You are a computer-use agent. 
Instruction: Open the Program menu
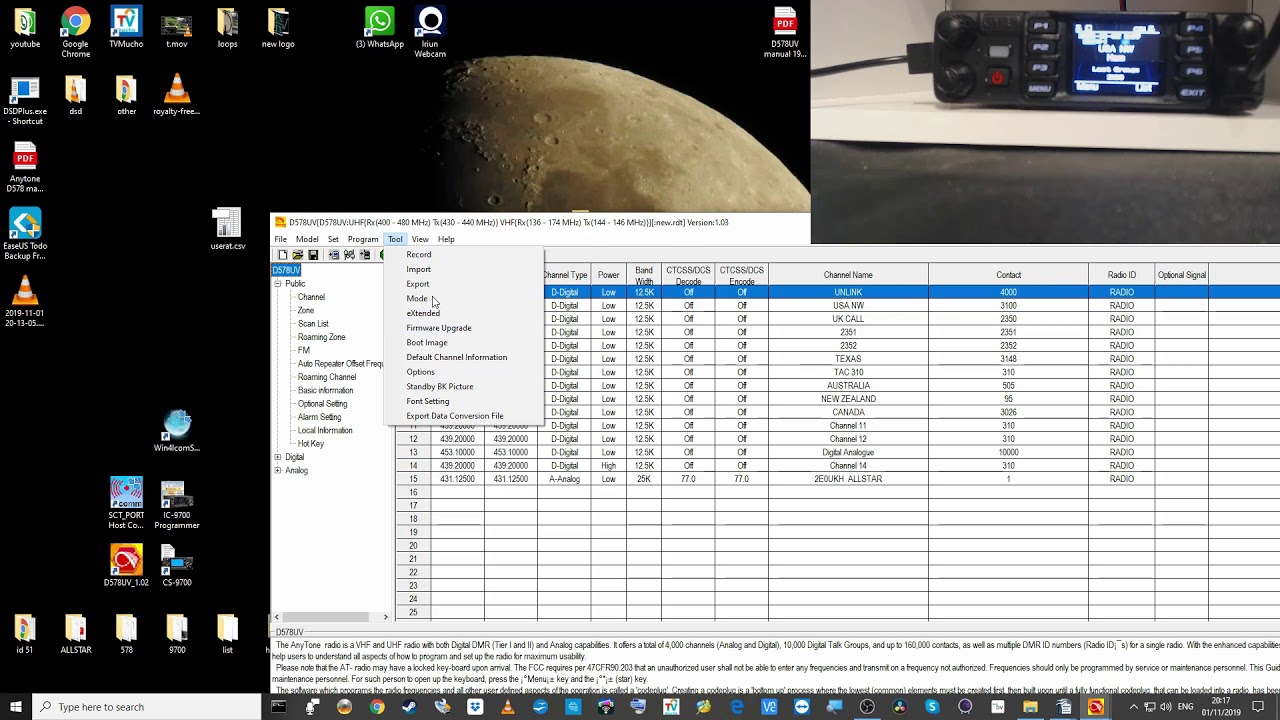click(363, 239)
